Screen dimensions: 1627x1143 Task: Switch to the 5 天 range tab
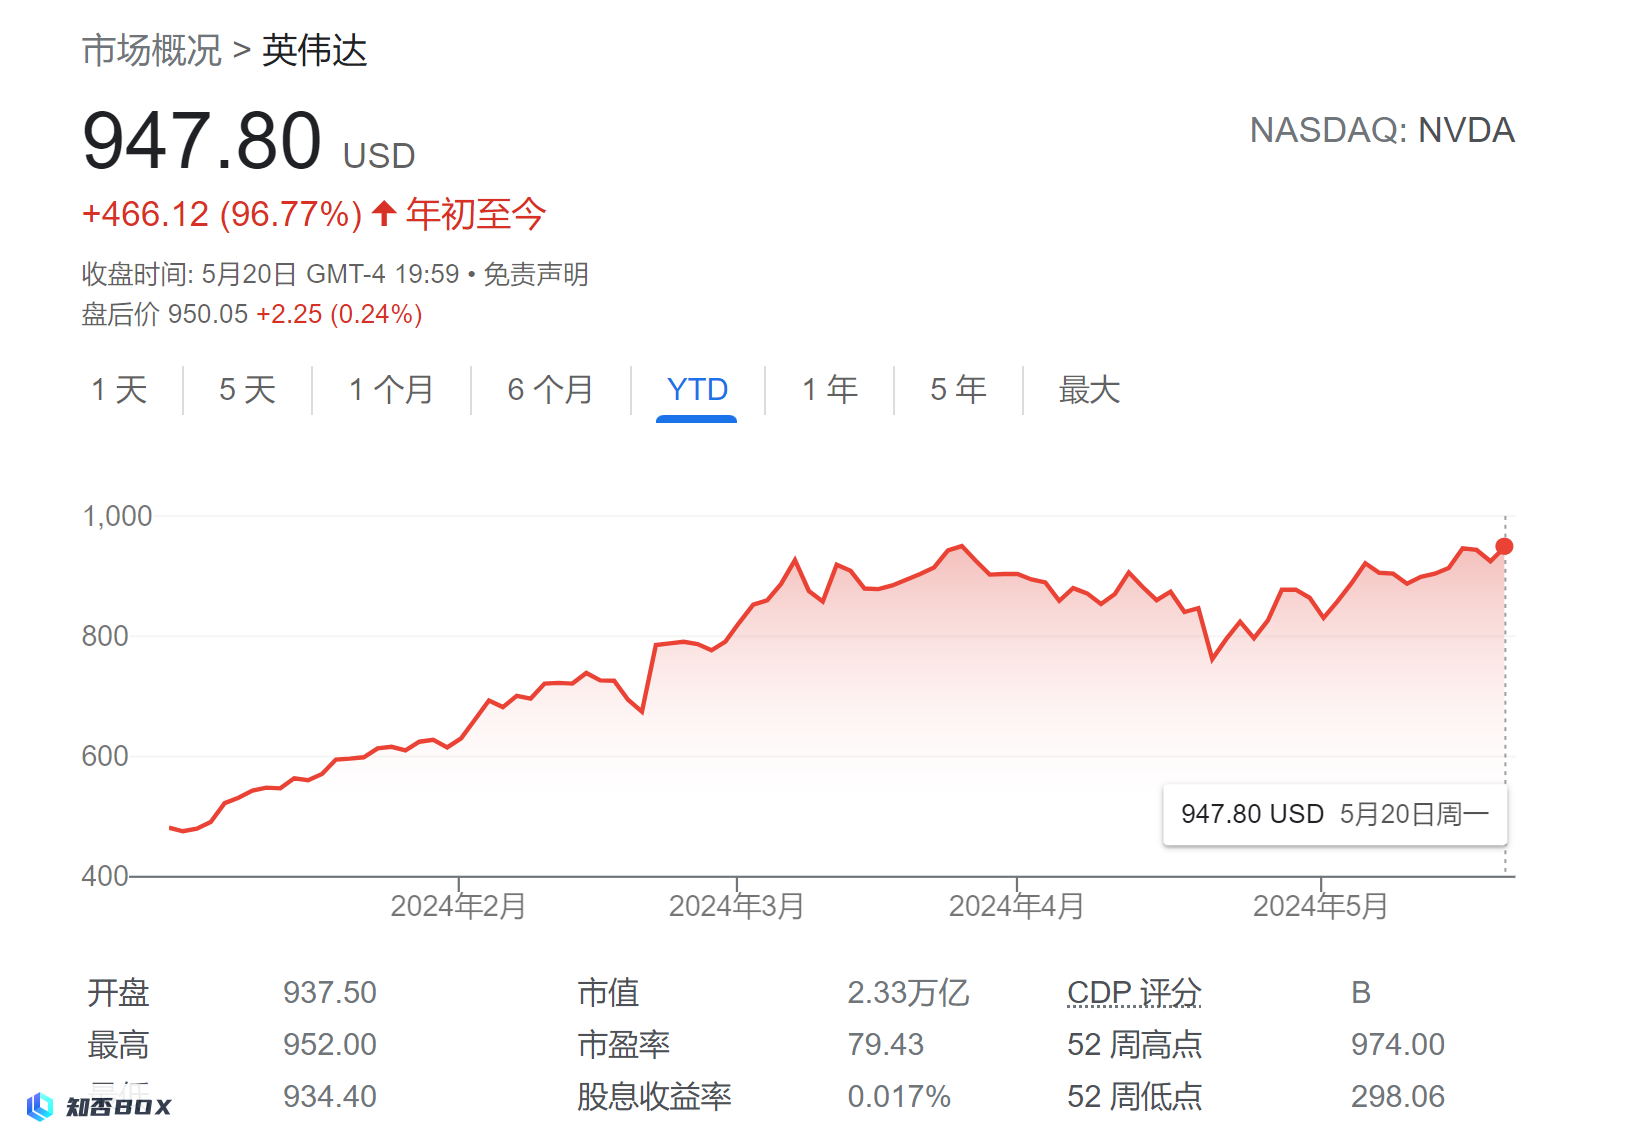pyautogui.click(x=247, y=389)
